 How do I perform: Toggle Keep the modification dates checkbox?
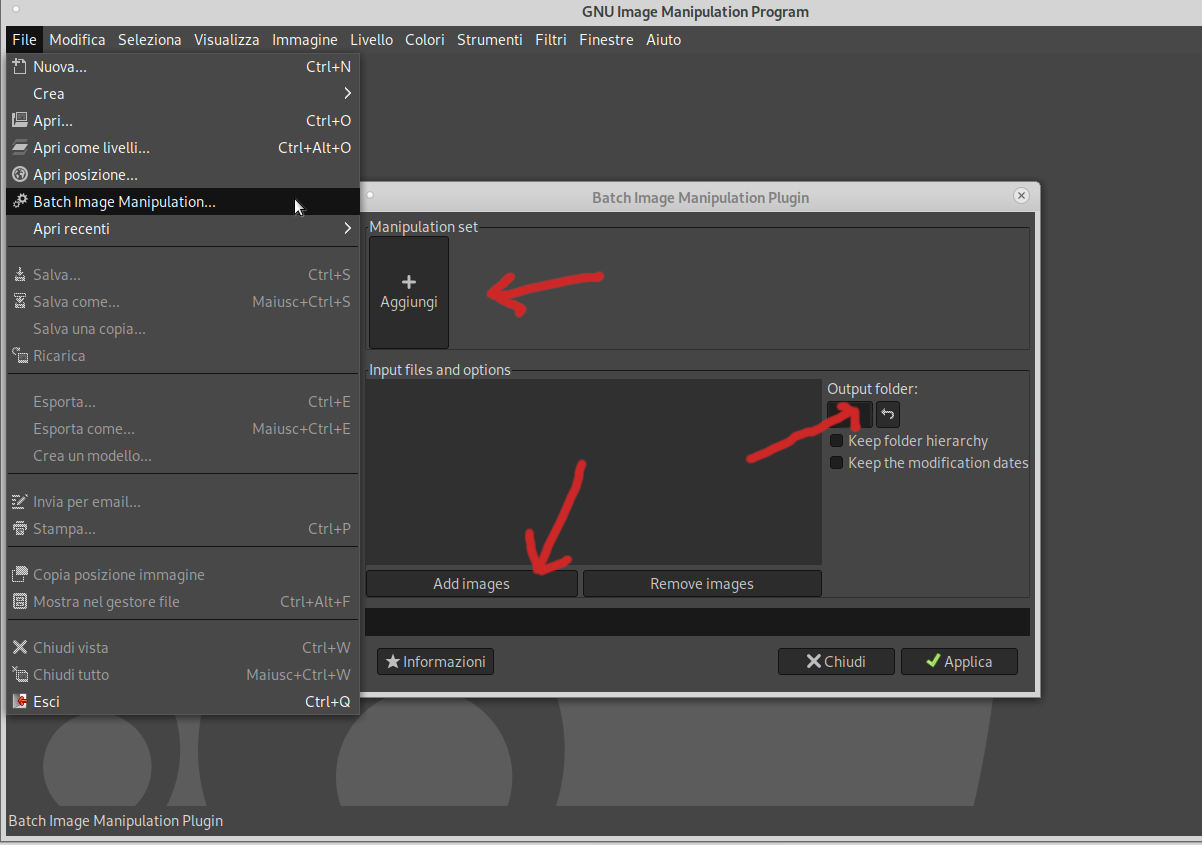837,463
